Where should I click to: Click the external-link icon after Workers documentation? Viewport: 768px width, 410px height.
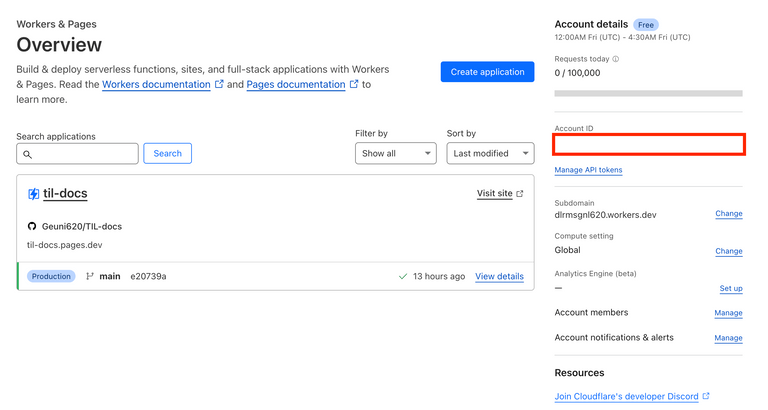[219, 84]
